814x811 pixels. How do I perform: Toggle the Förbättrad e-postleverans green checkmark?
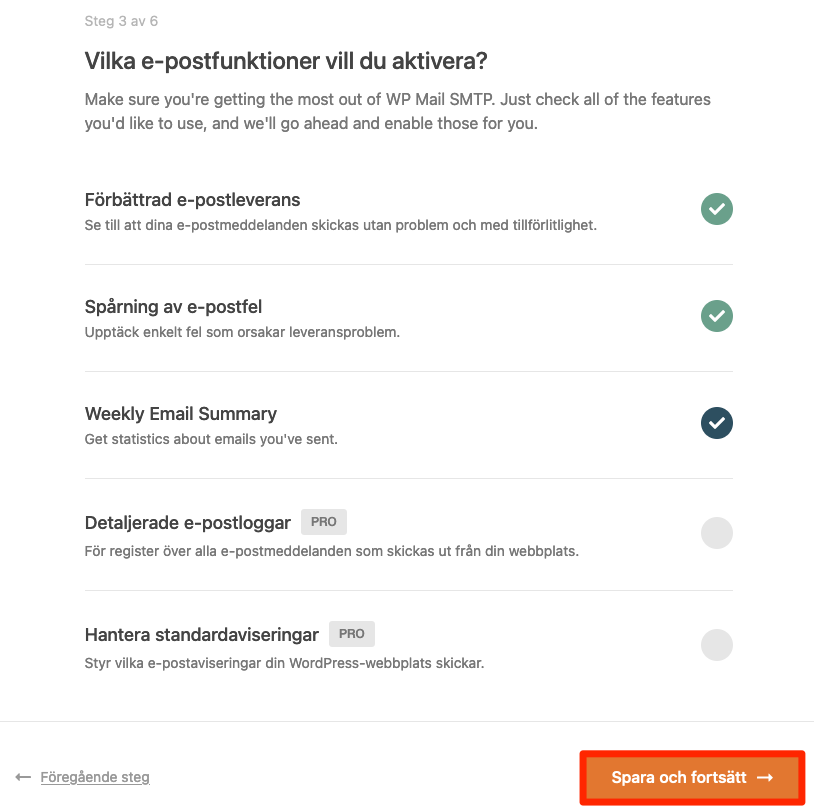(x=716, y=209)
